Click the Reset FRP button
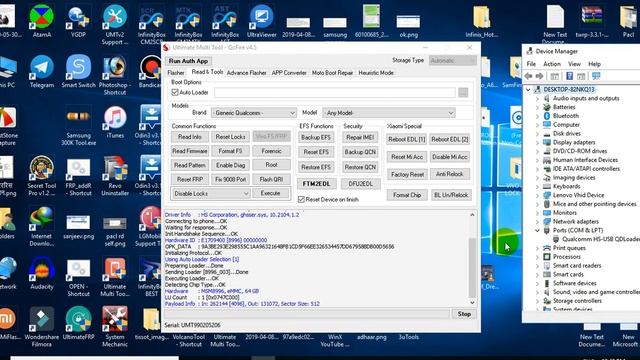This screenshot has height=360, width=640. click(190, 180)
